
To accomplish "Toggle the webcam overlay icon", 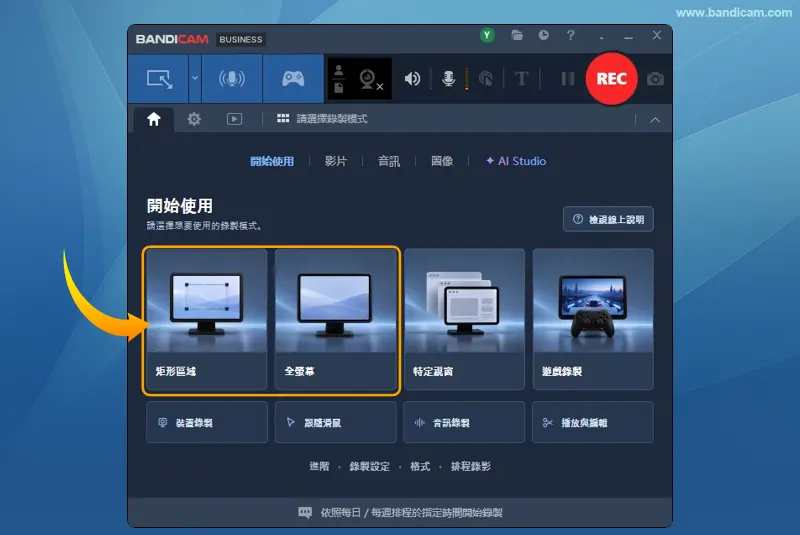I will (370, 80).
